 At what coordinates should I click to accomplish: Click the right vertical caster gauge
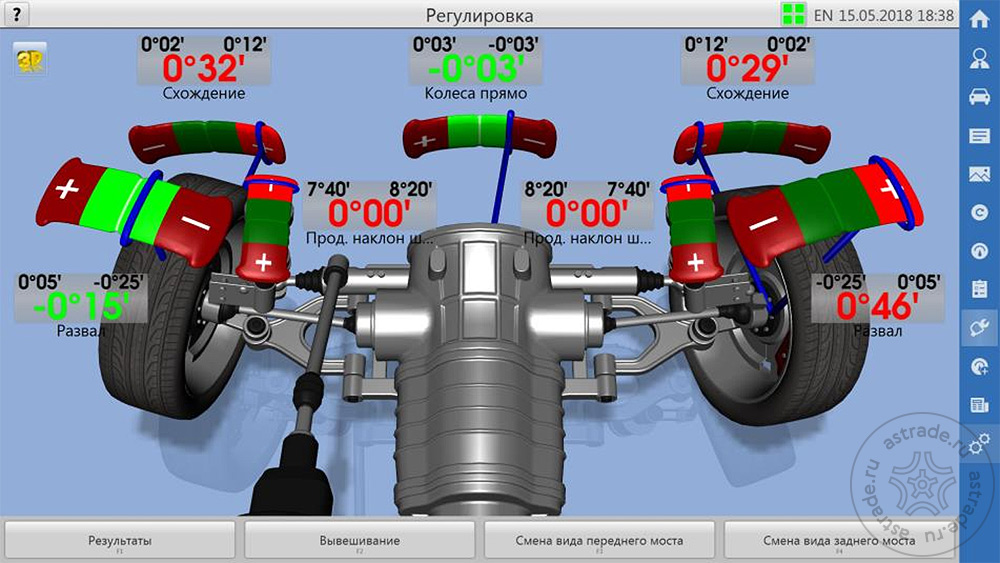click(691, 227)
